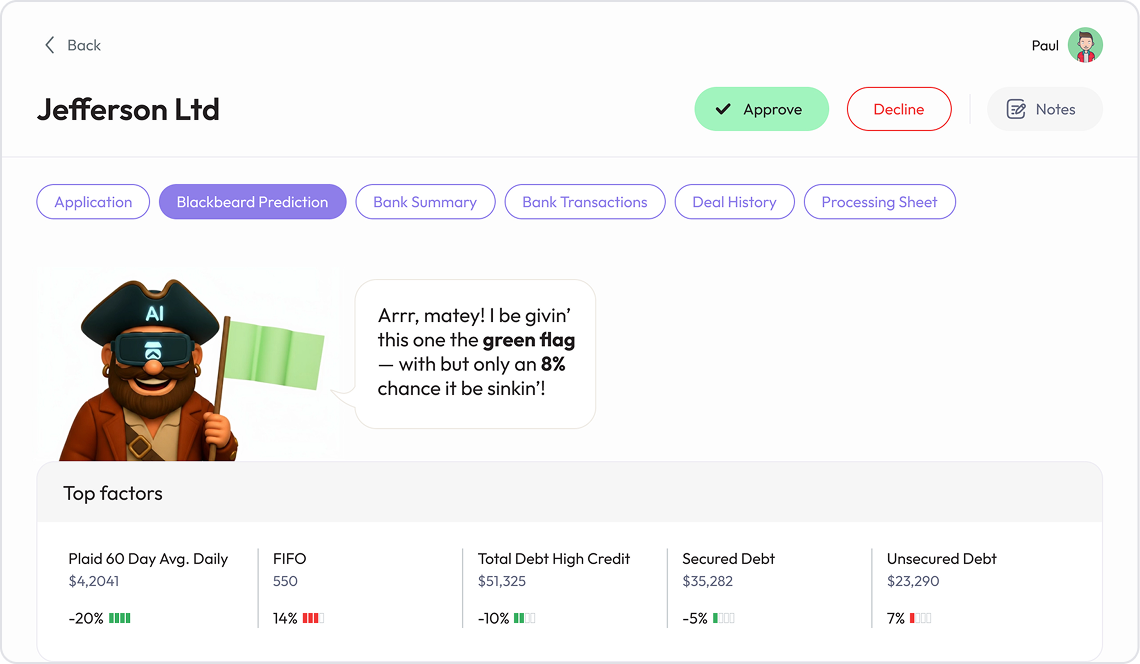Click the Notes pencil icon
Image resolution: width=1140 pixels, height=664 pixels.
click(1017, 109)
